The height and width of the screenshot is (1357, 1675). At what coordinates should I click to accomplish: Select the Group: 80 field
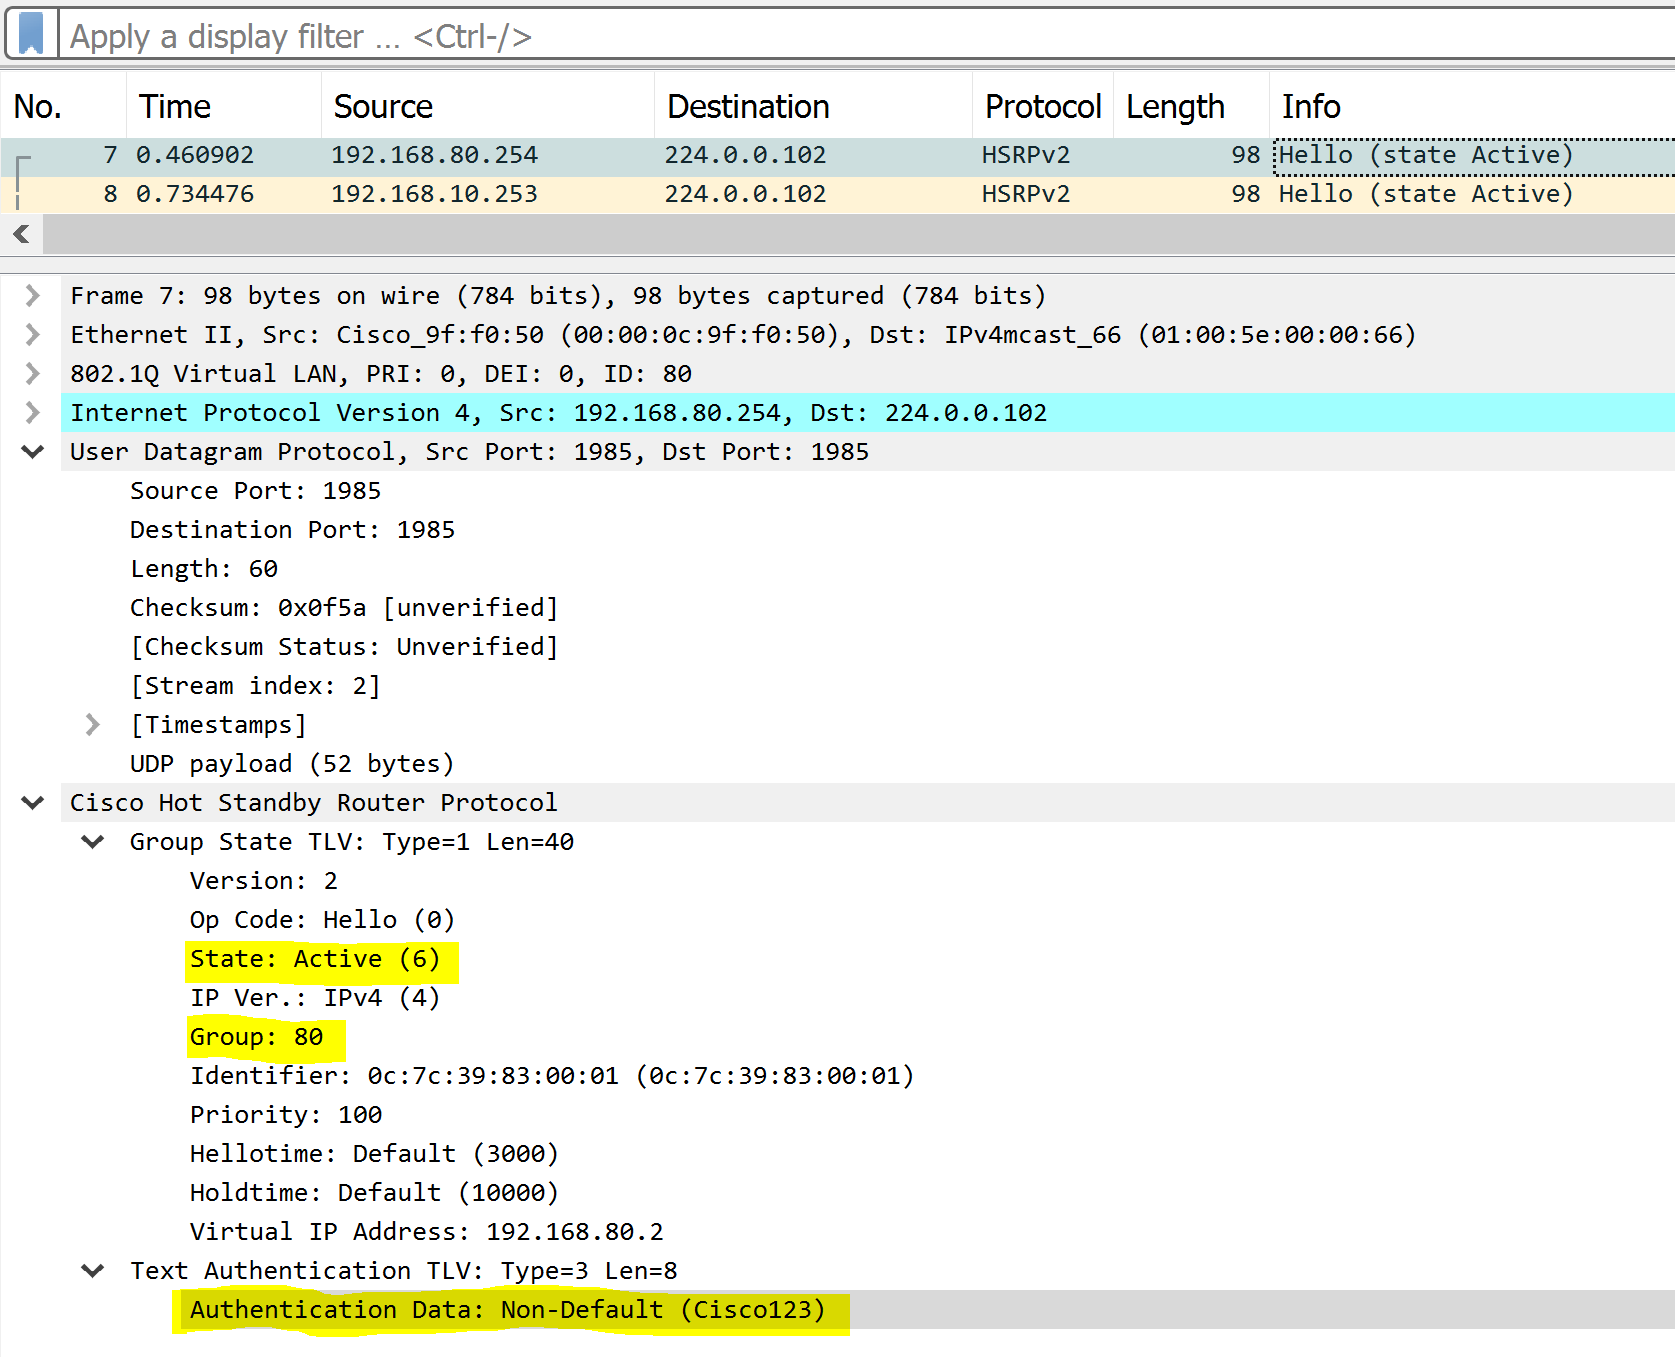tap(257, 1037)
